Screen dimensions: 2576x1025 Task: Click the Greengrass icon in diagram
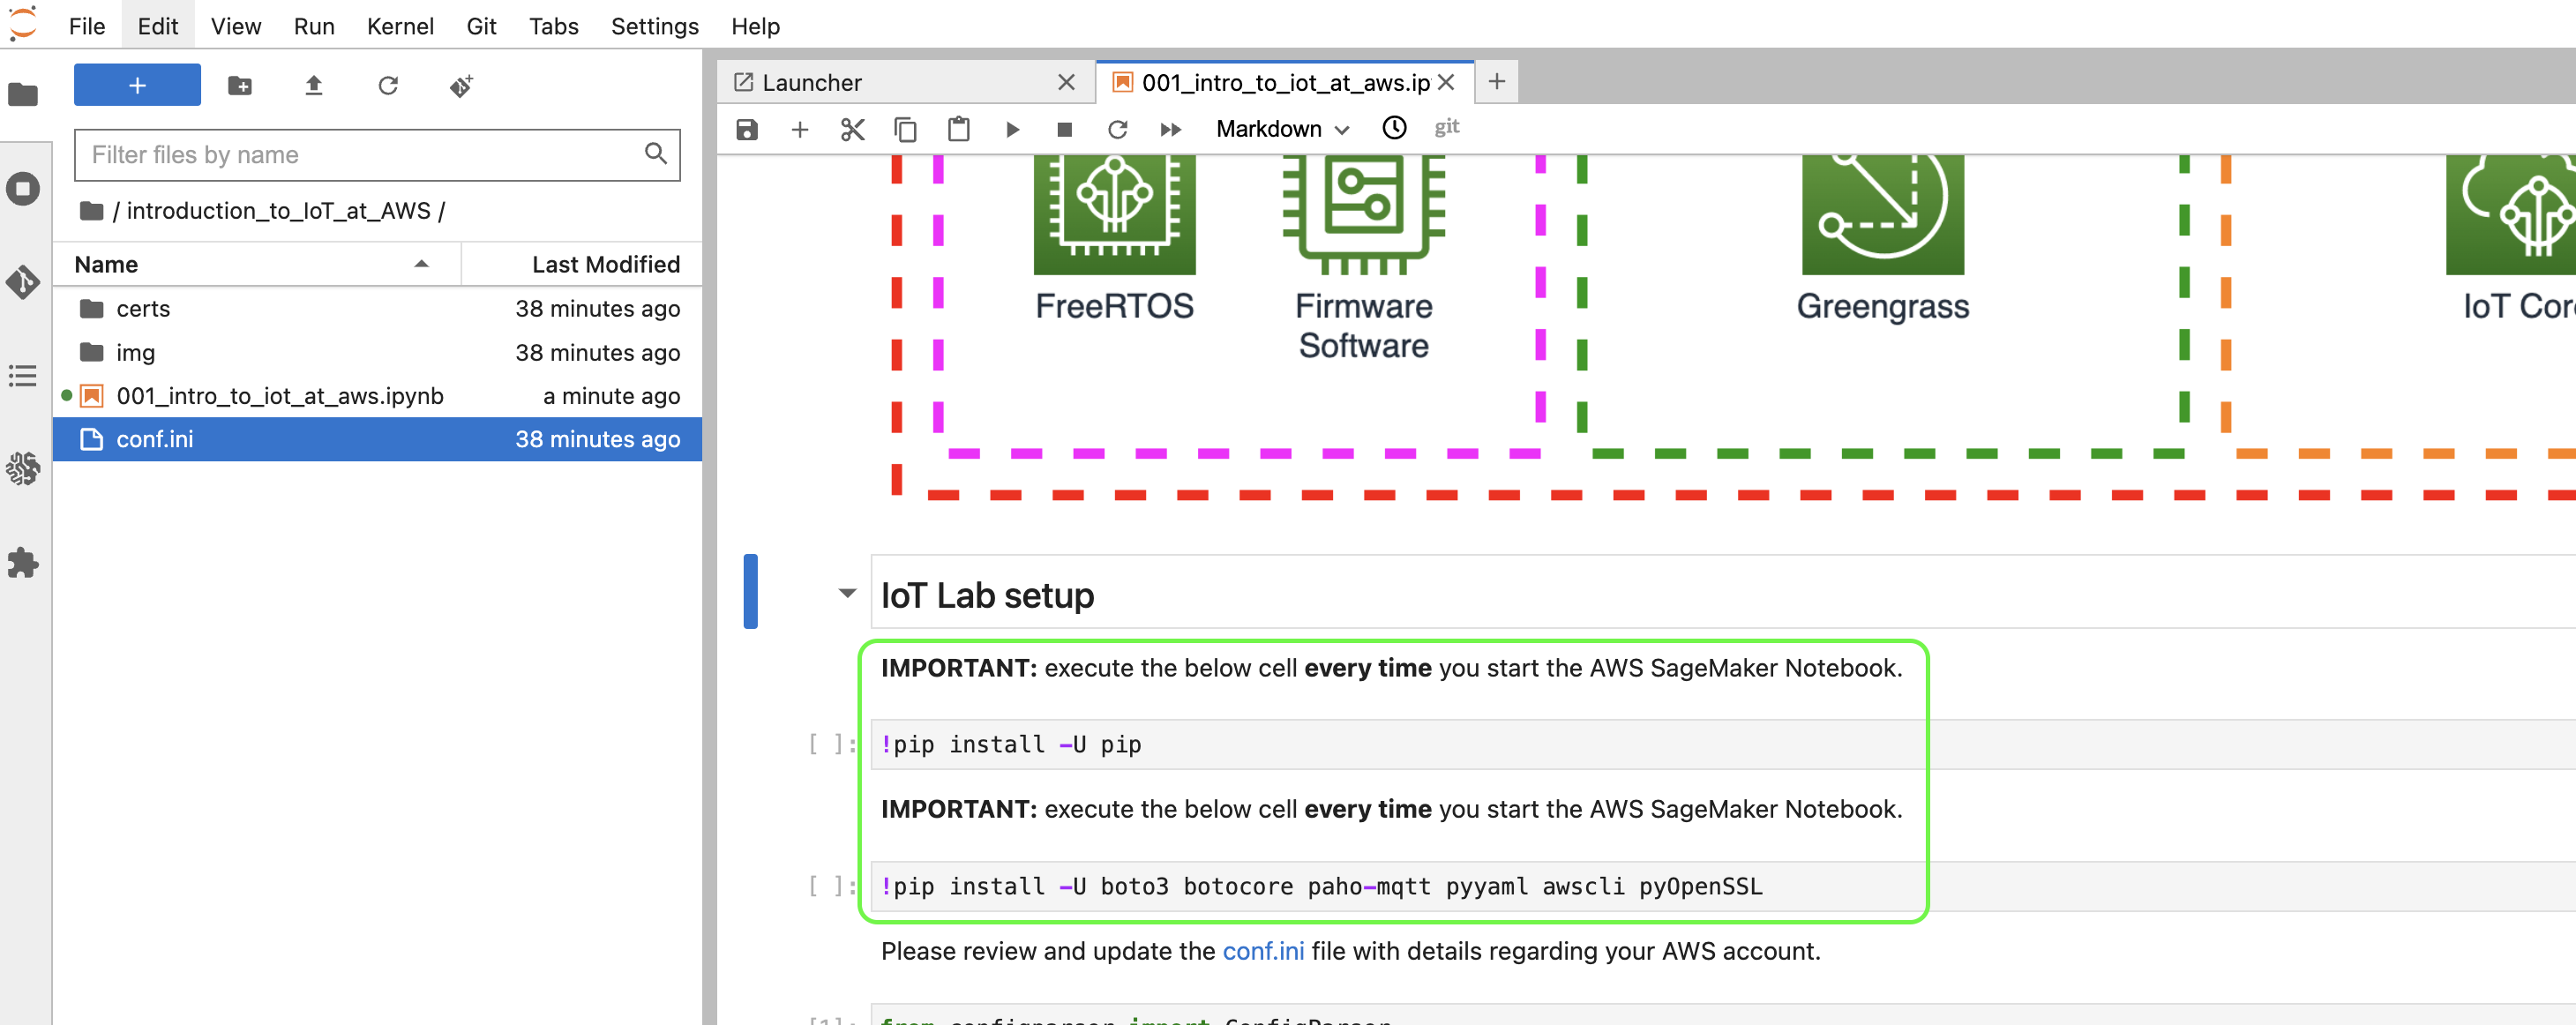1883,214
